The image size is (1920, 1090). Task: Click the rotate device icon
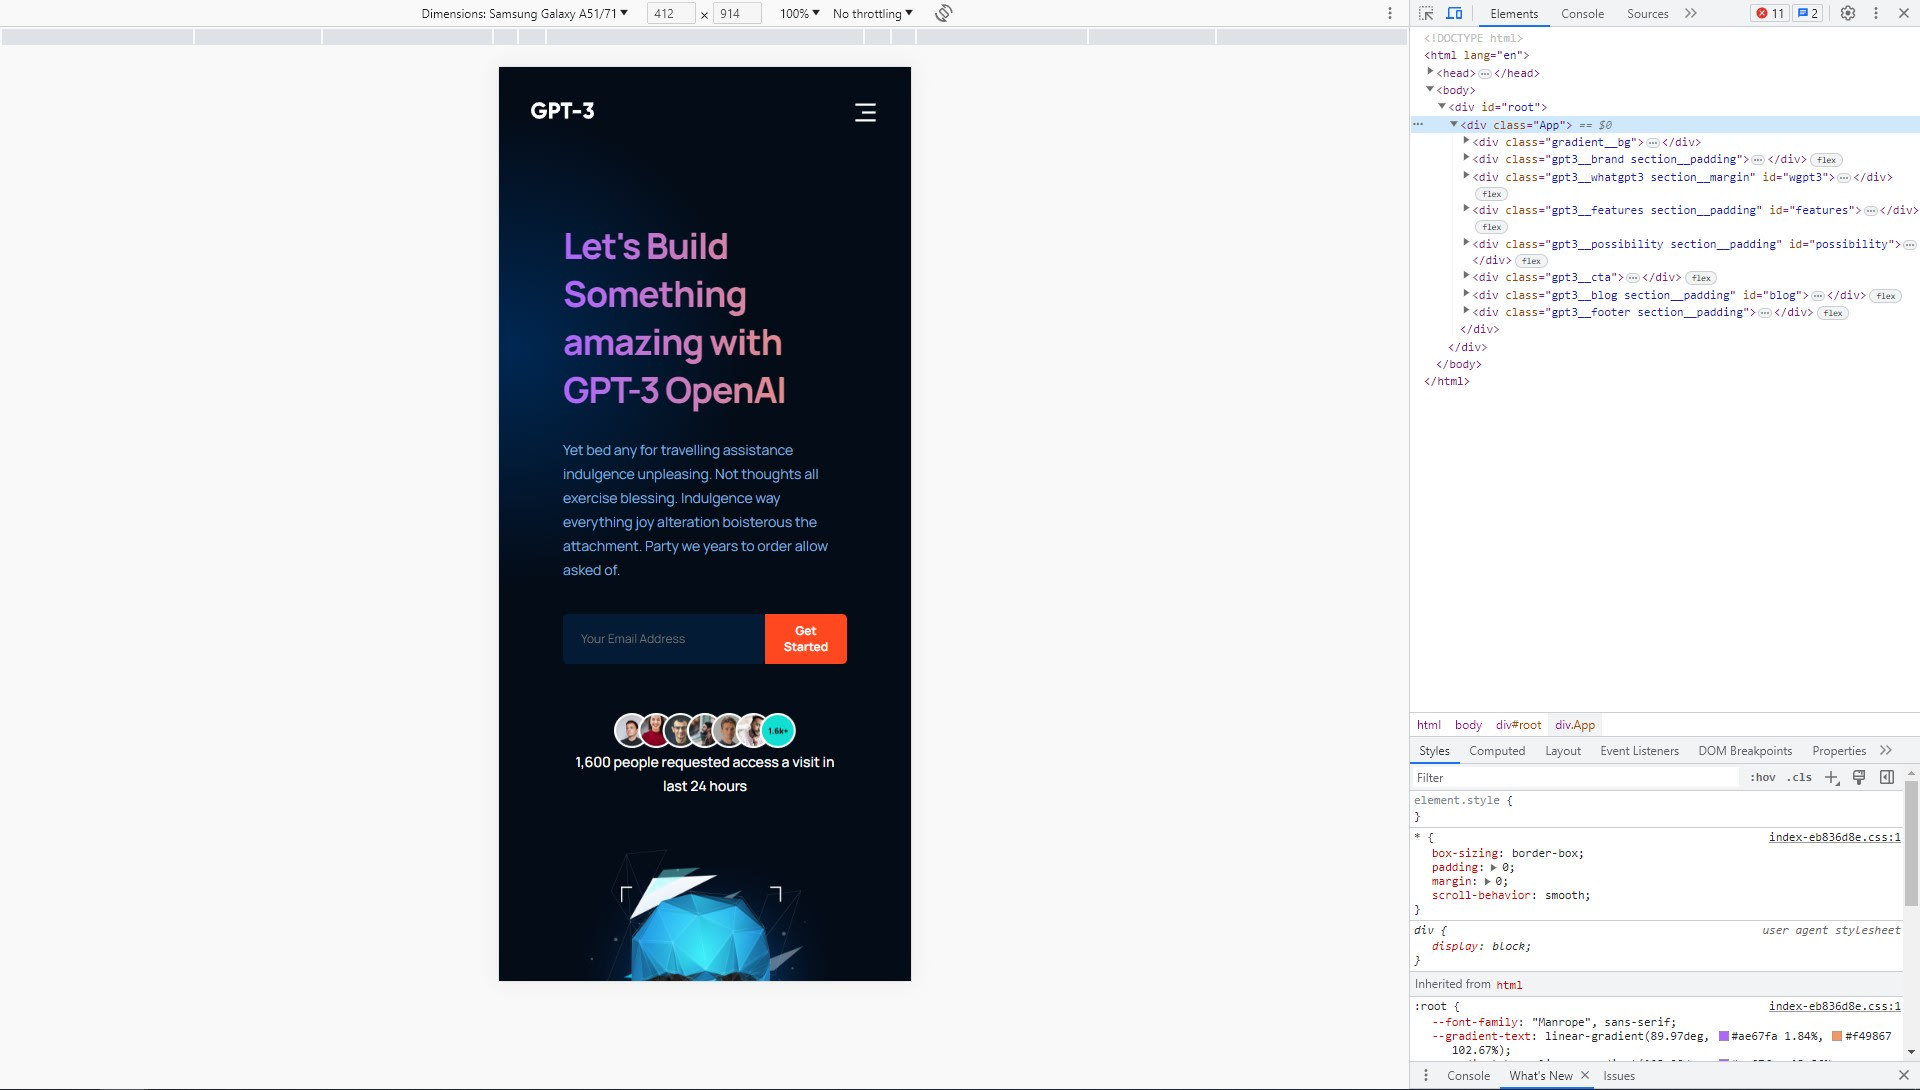(943, 13)
